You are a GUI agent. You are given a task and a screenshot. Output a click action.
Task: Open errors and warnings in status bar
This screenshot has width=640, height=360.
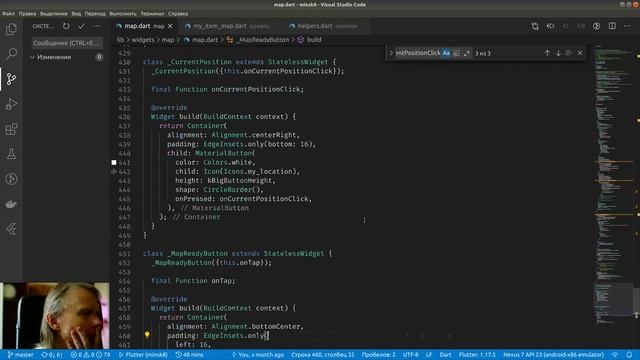[90, 355]
